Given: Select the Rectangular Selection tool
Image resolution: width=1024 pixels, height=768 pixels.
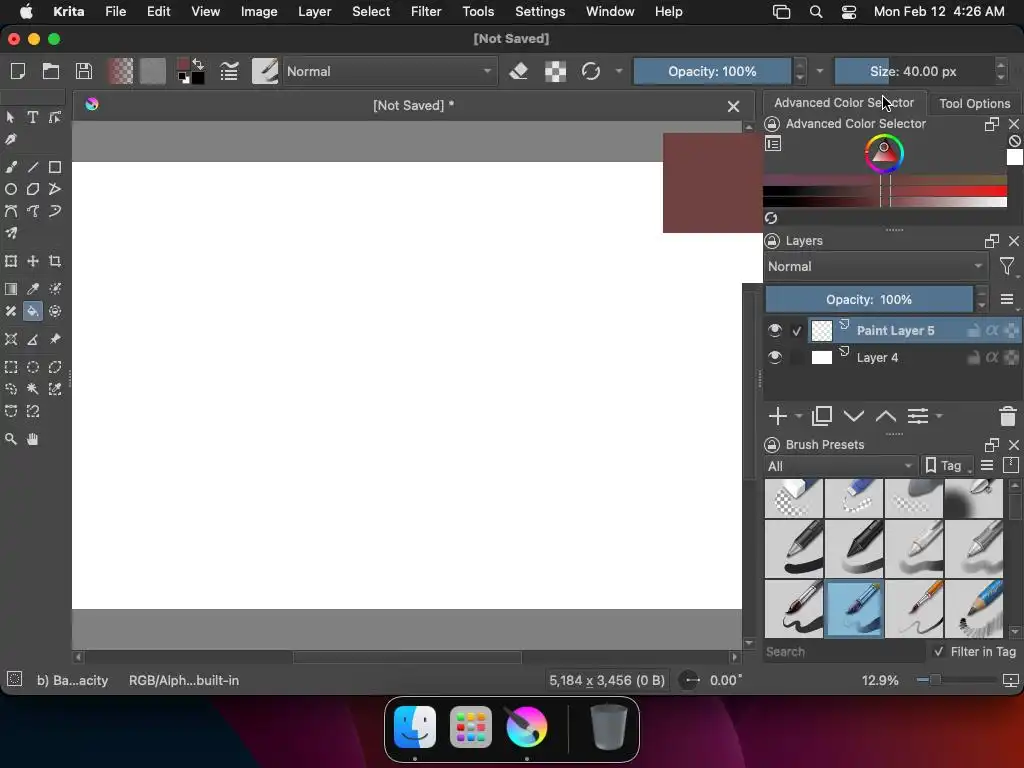Looking at the screenshot, I should click(x=11, y=367).
